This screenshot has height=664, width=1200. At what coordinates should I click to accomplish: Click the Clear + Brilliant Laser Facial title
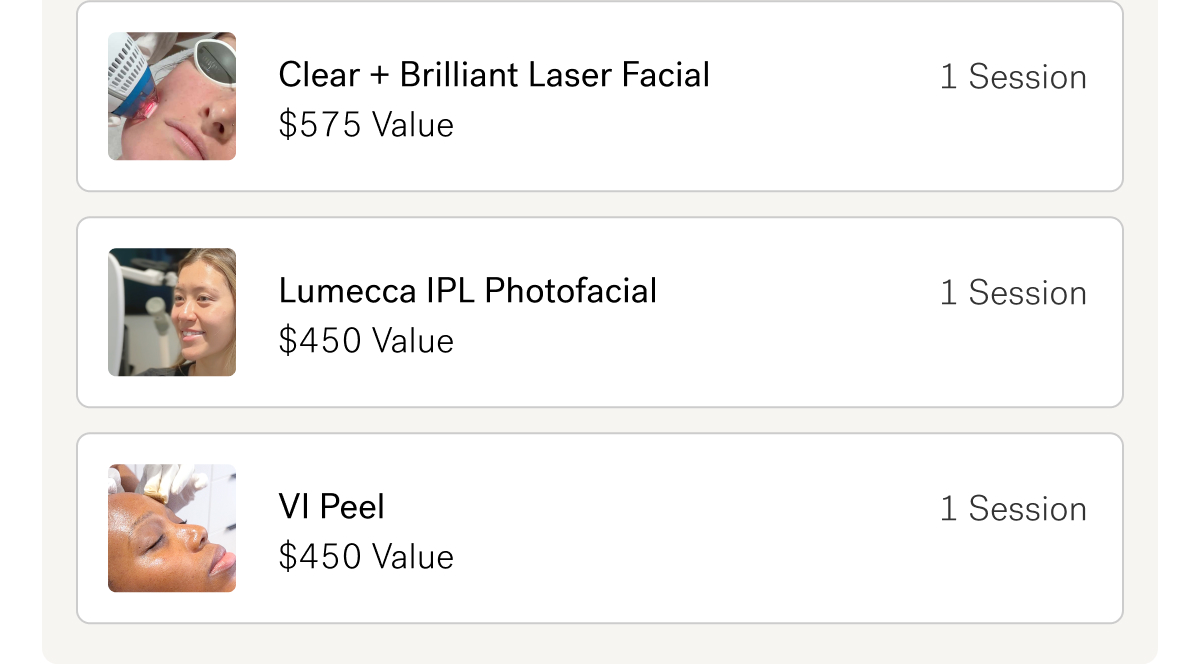point(494,75)
